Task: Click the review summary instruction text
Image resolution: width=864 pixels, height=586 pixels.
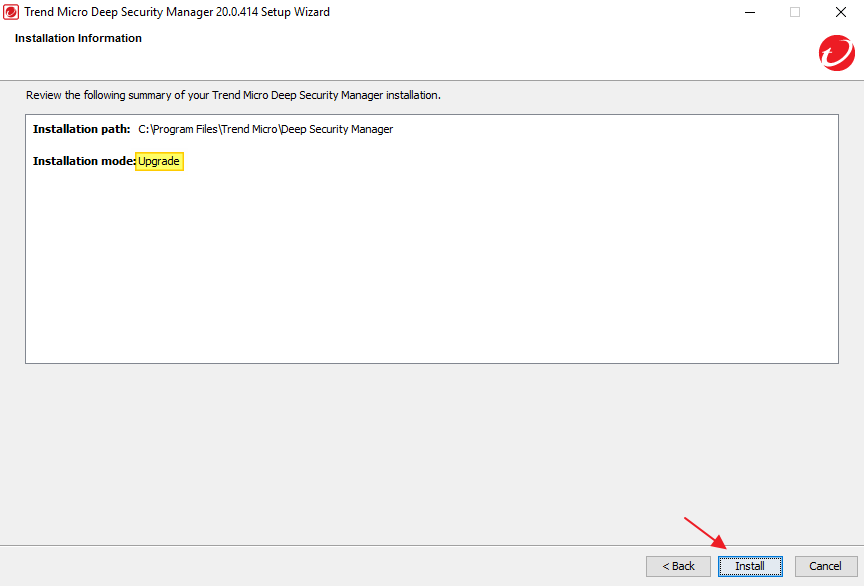Action: pos(232,95)
